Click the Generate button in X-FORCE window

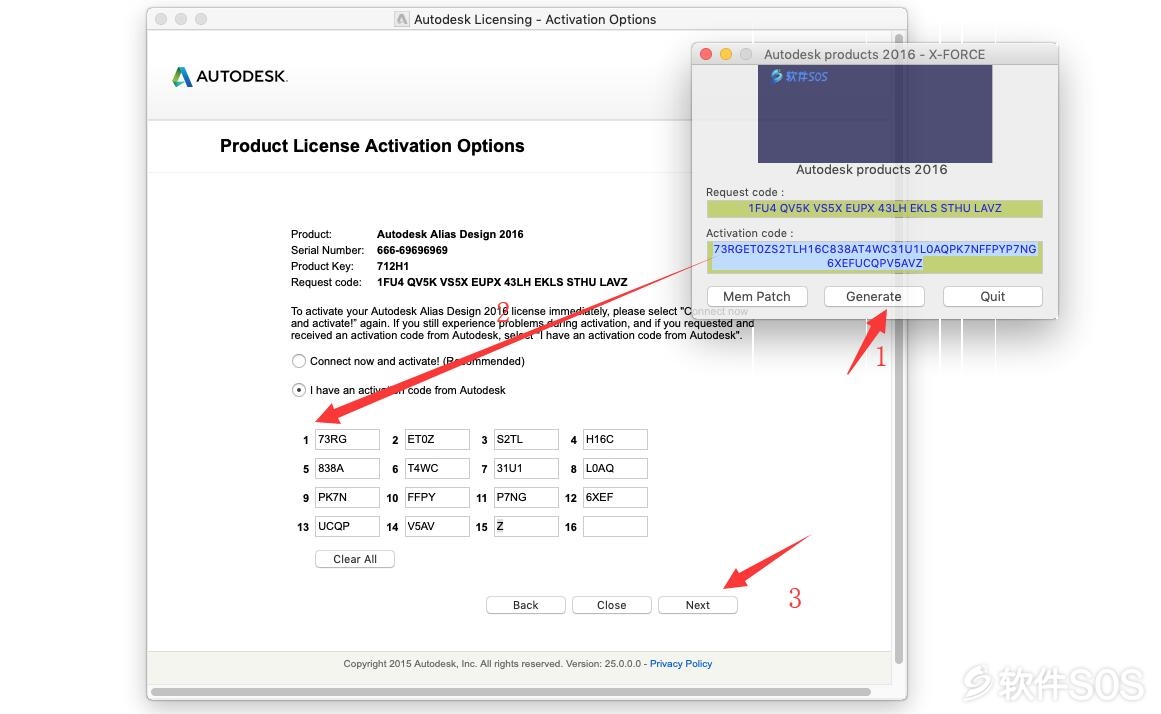click(874, 296)
